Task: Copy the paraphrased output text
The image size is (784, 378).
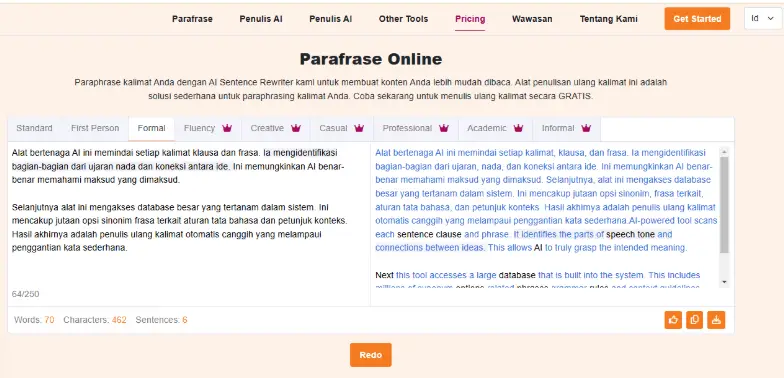Action: coord(694,320)
